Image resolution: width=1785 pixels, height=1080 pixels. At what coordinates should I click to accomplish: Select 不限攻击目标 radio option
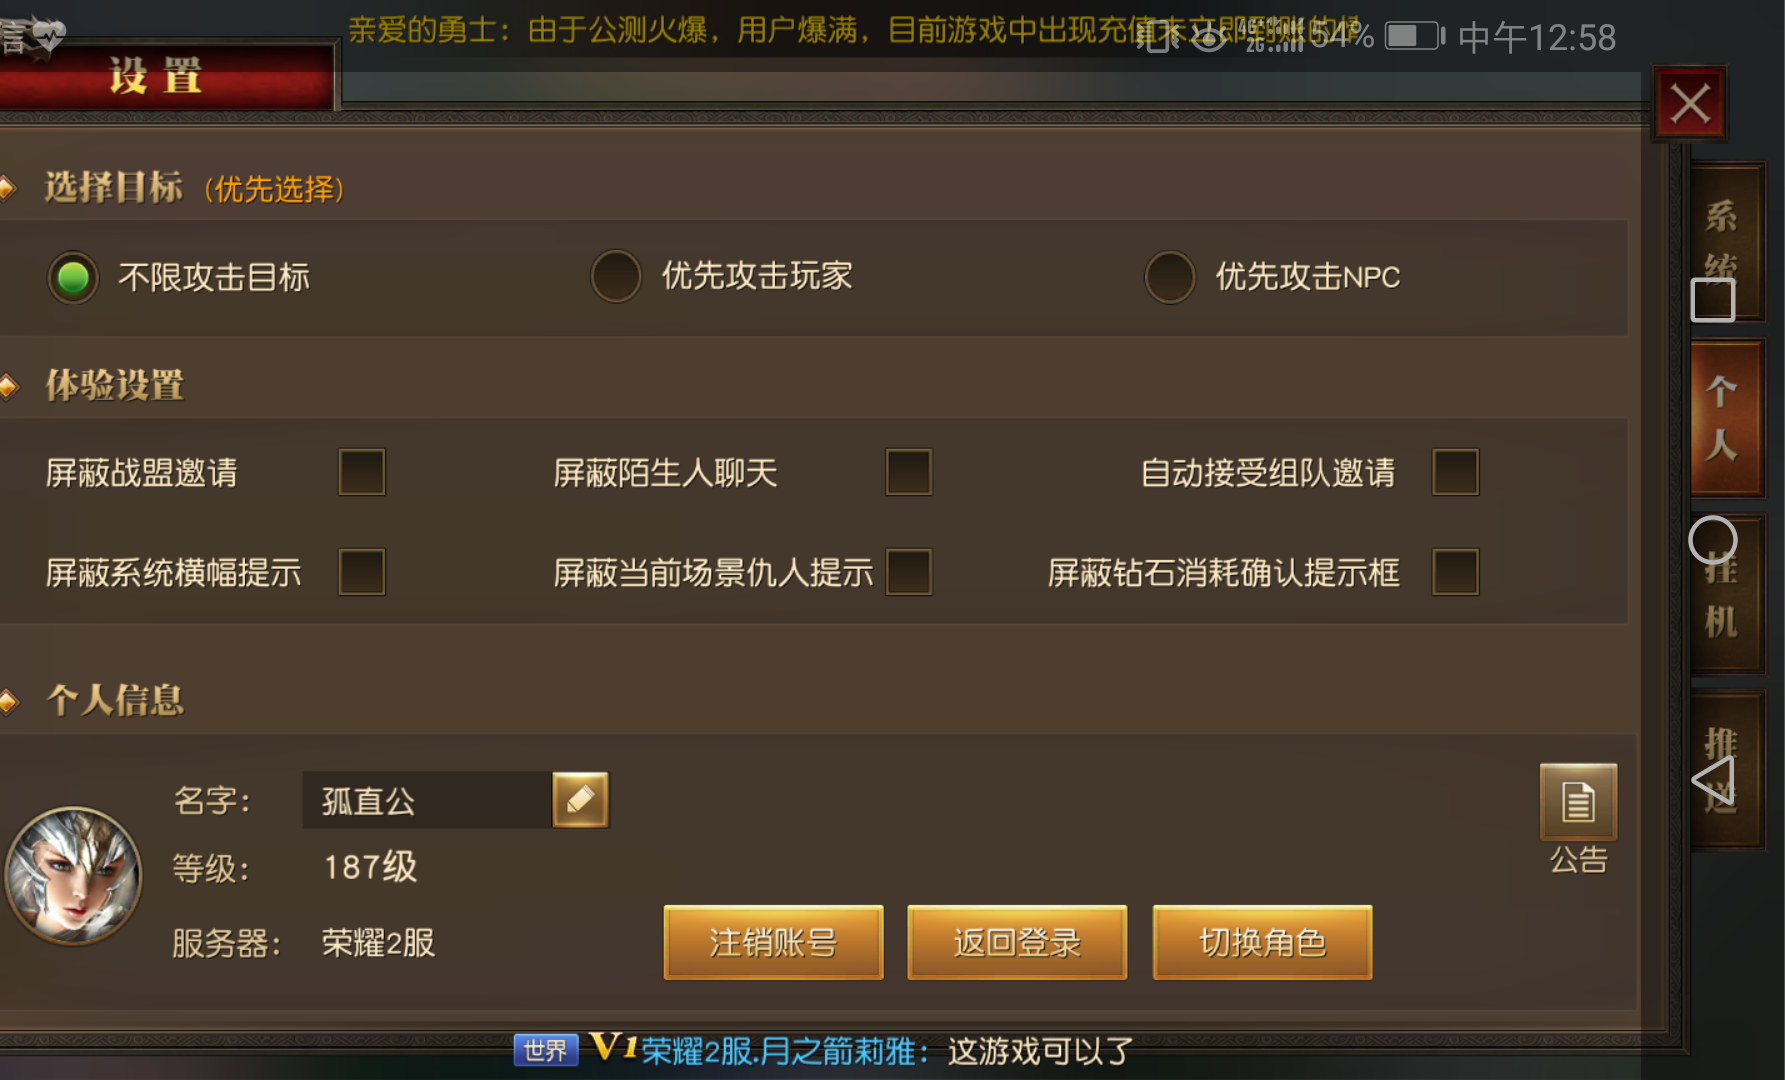click(x=73, y=277)
